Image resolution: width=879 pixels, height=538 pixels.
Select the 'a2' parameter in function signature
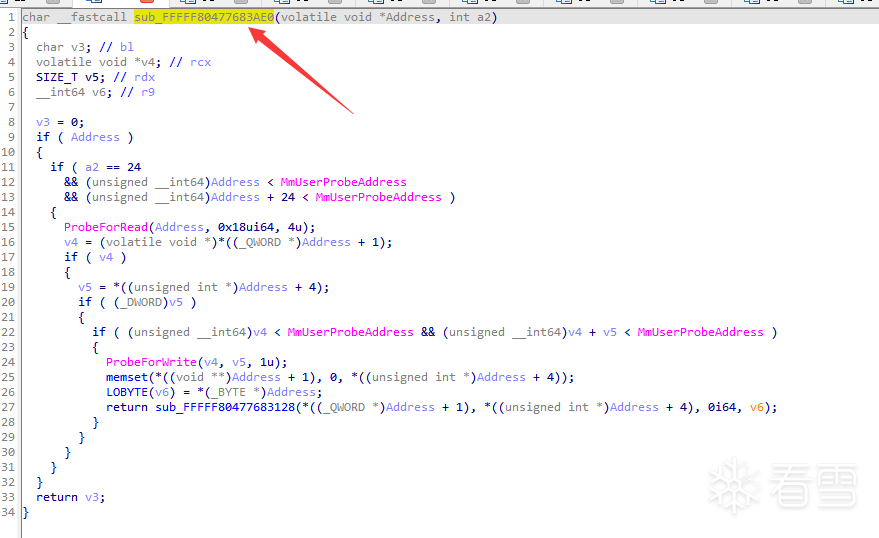[484, 17]
